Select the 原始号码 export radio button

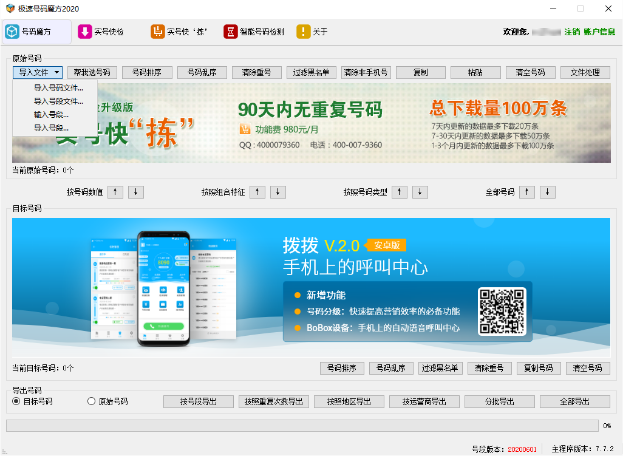(91, 401)
